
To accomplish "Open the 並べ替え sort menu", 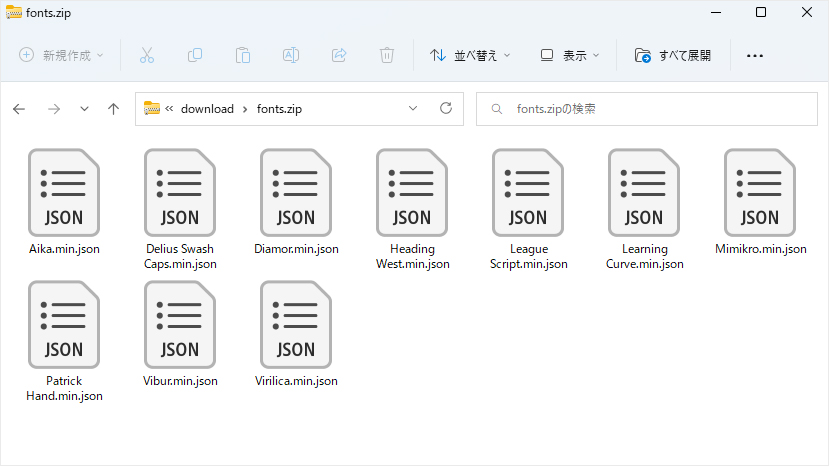I will click(470, 55).
